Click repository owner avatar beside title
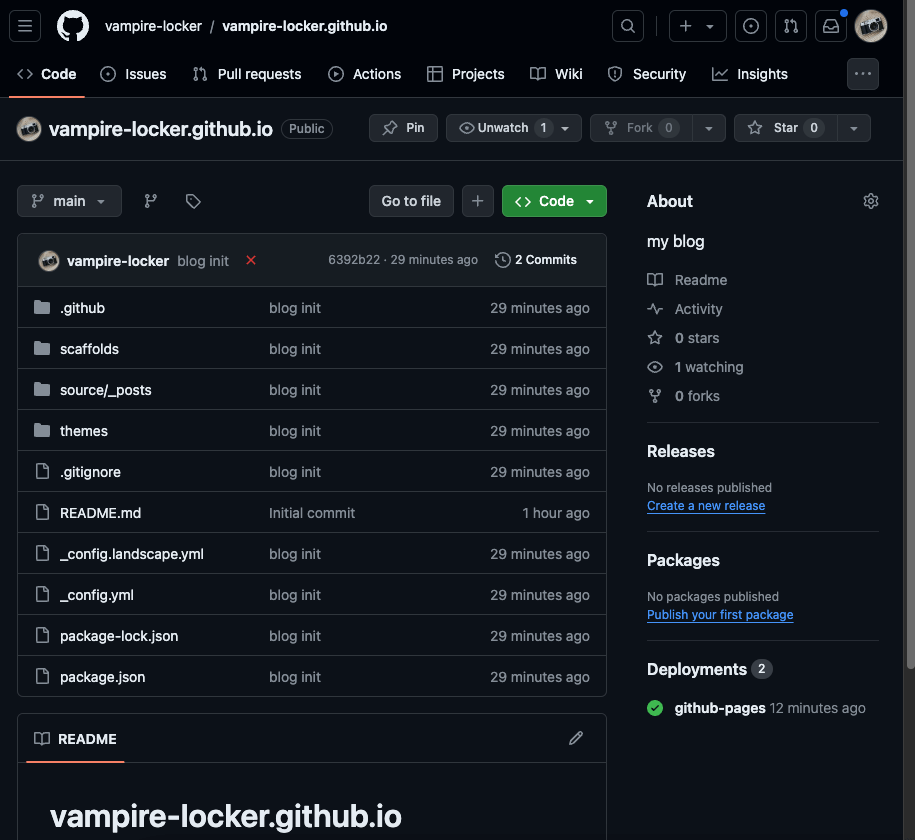 [x=29, y=129]
